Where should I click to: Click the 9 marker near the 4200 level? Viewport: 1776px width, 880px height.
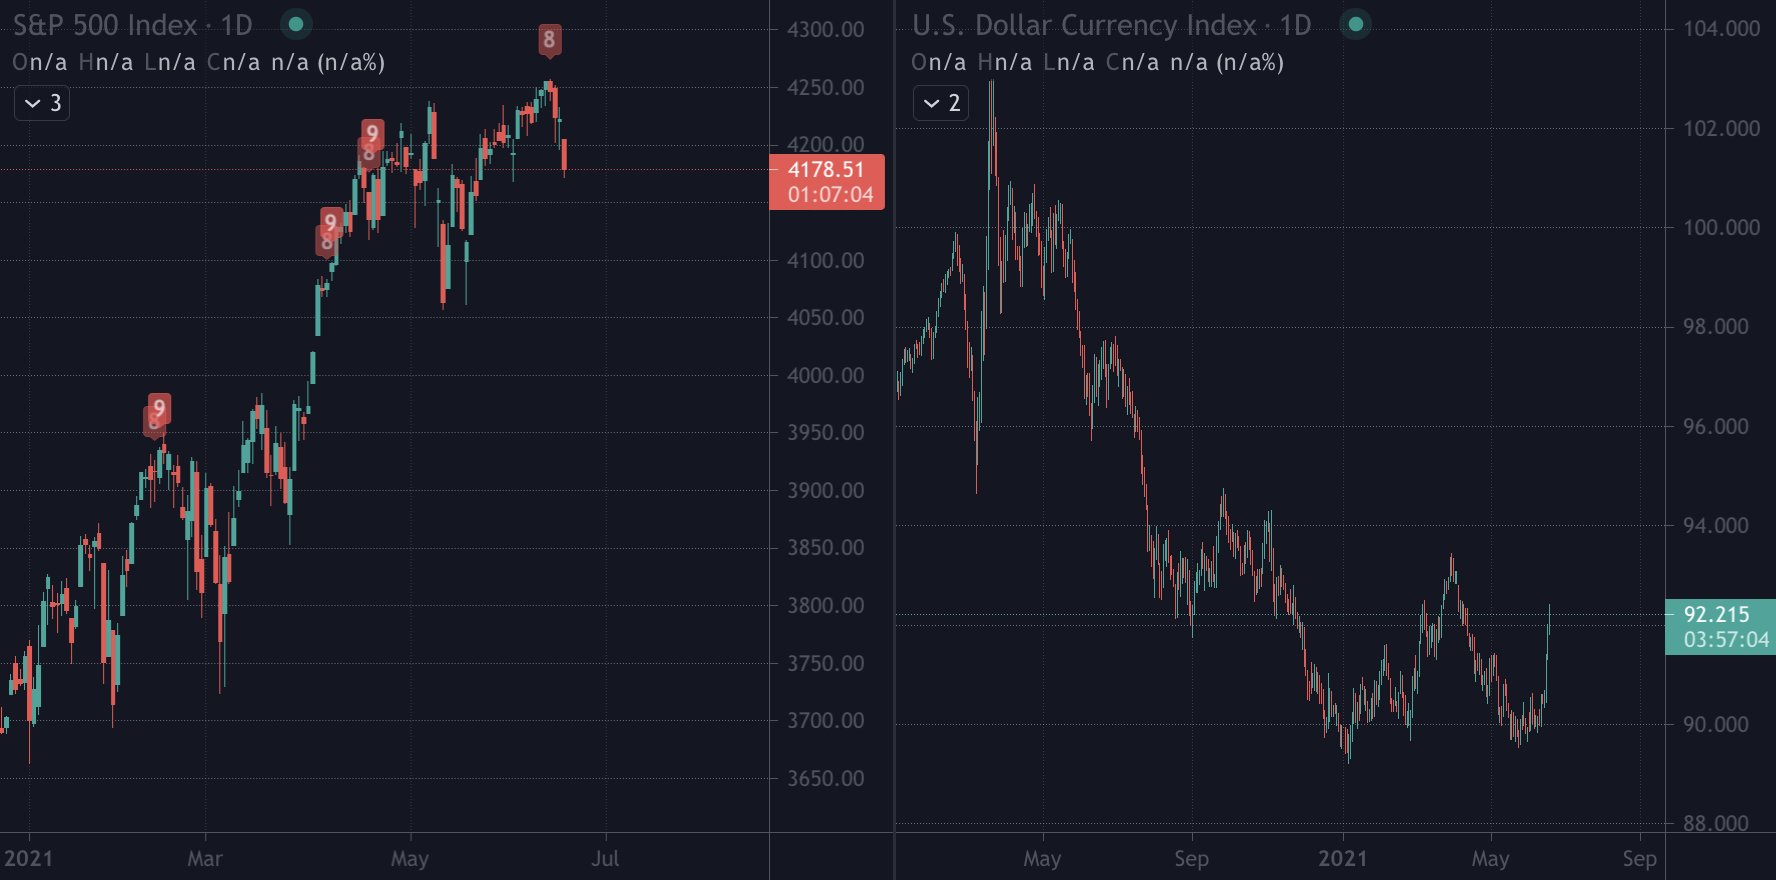372,133
